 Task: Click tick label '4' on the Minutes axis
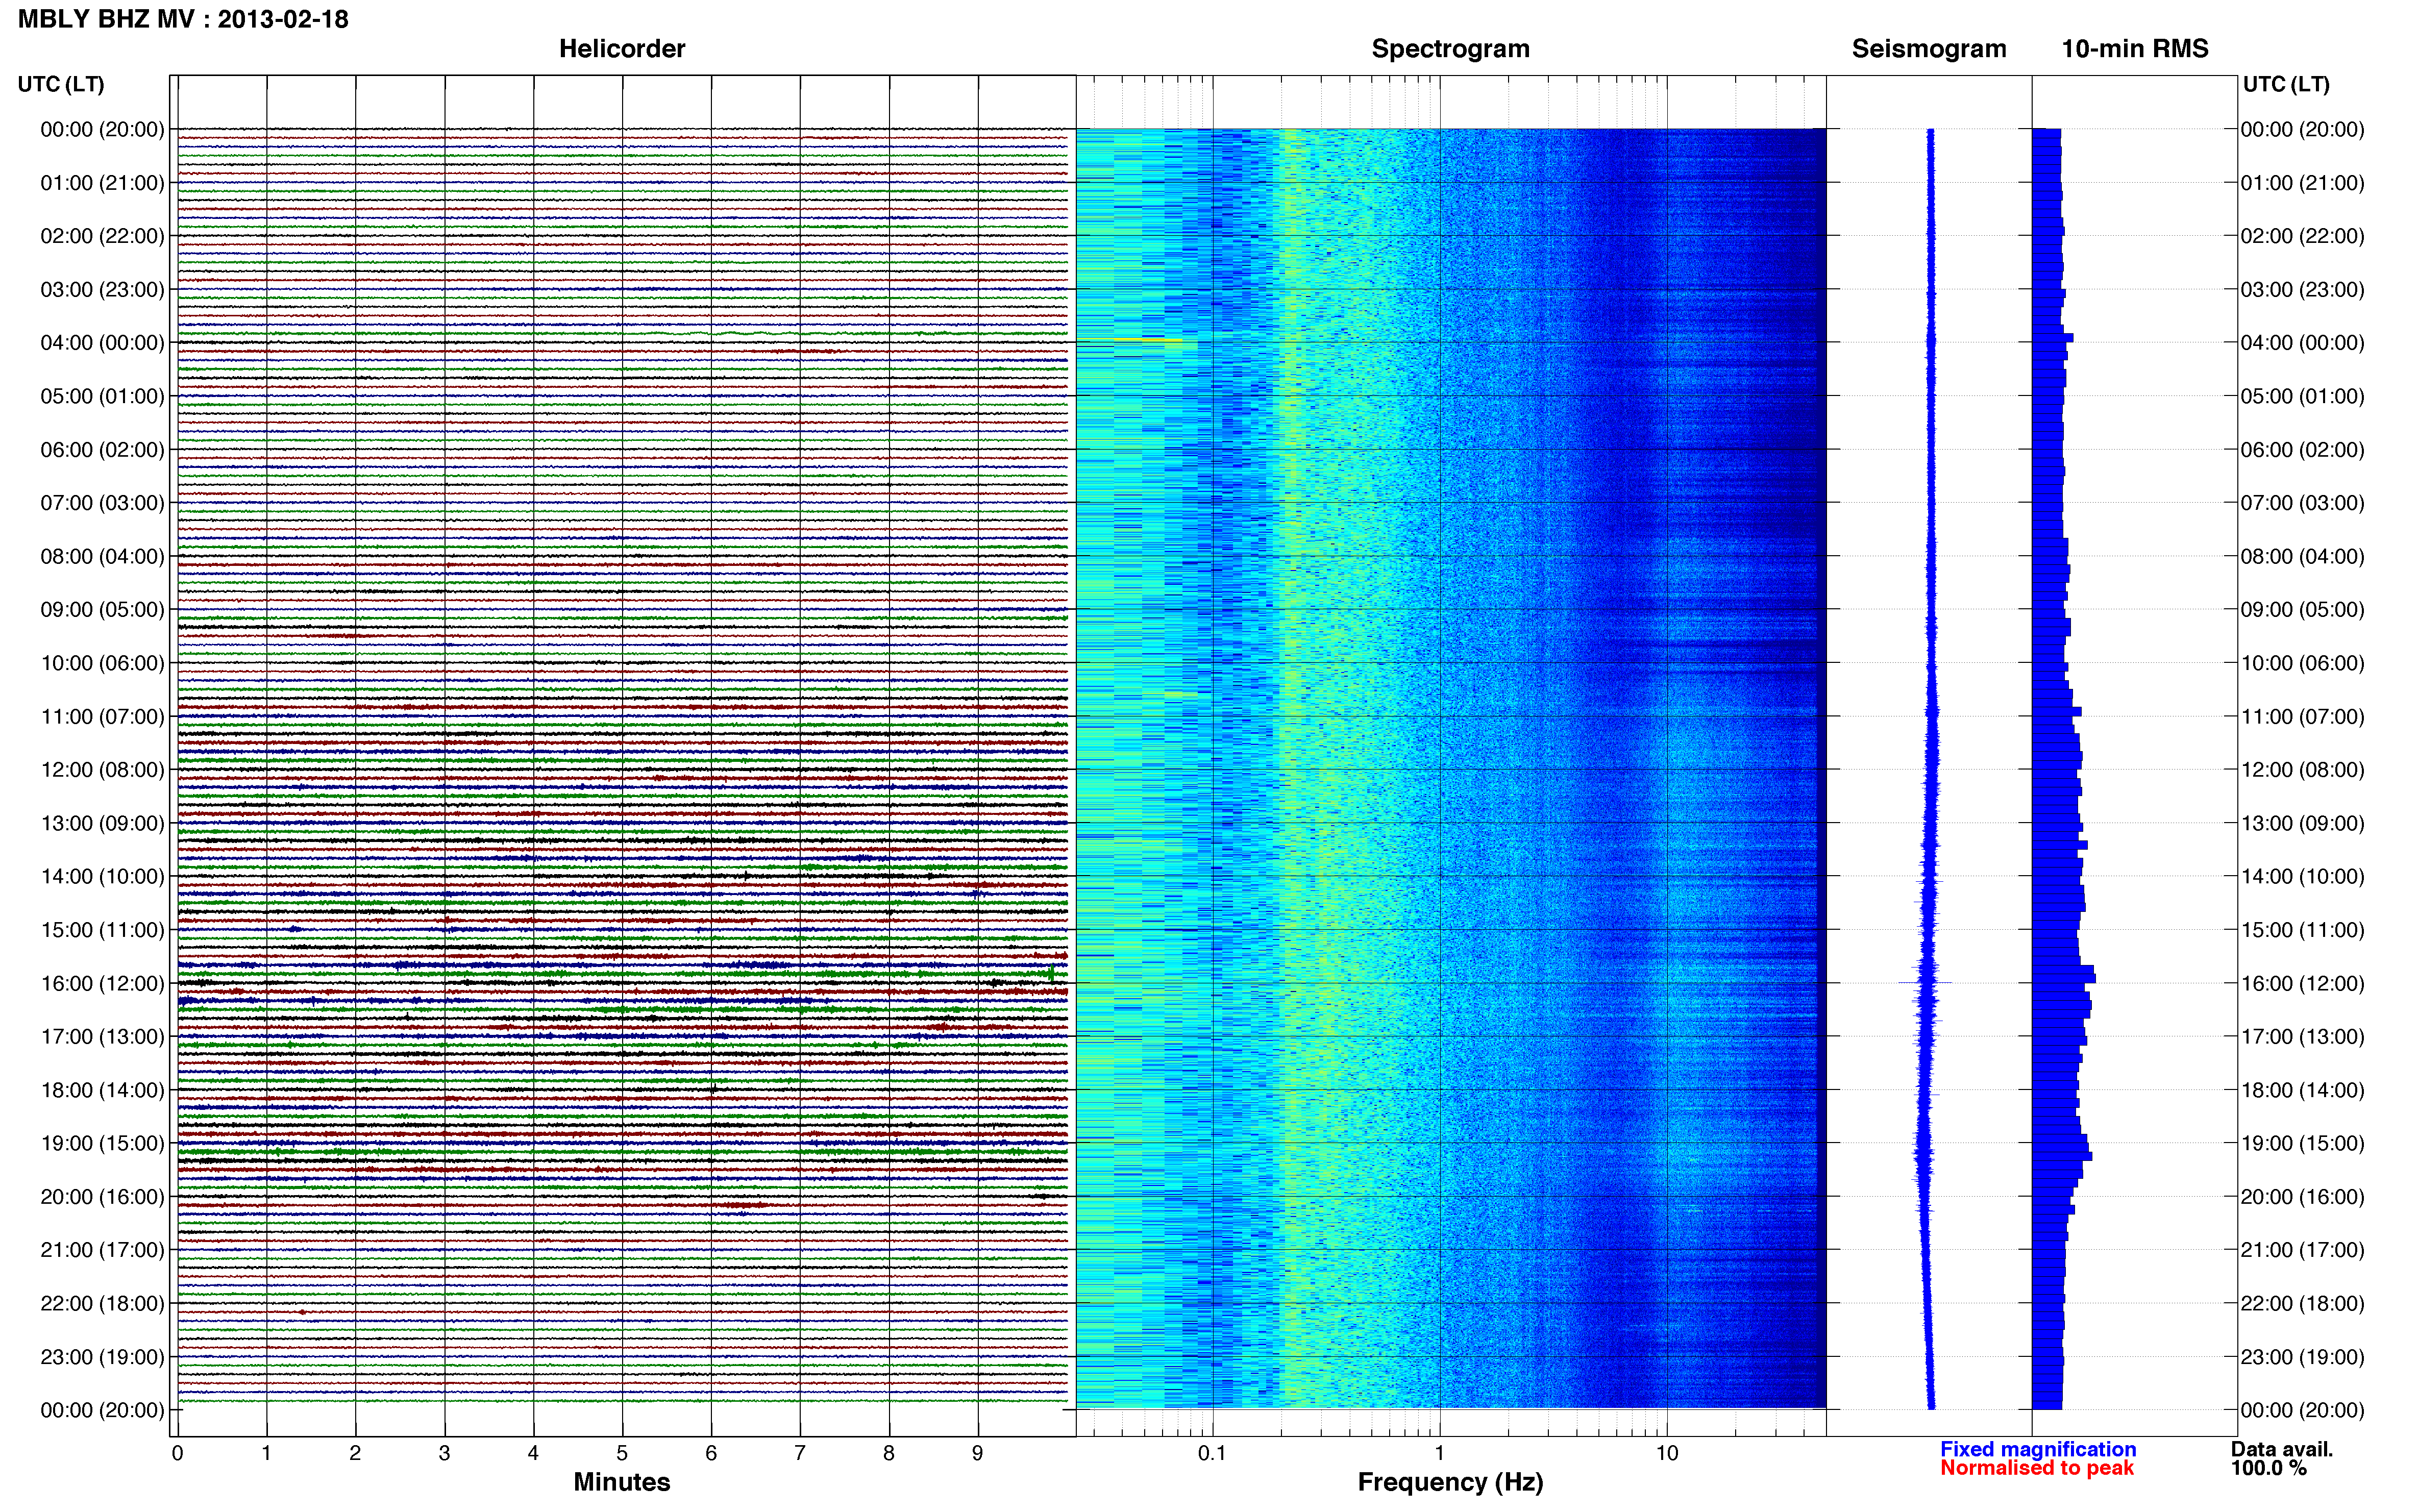point(533,1453)
